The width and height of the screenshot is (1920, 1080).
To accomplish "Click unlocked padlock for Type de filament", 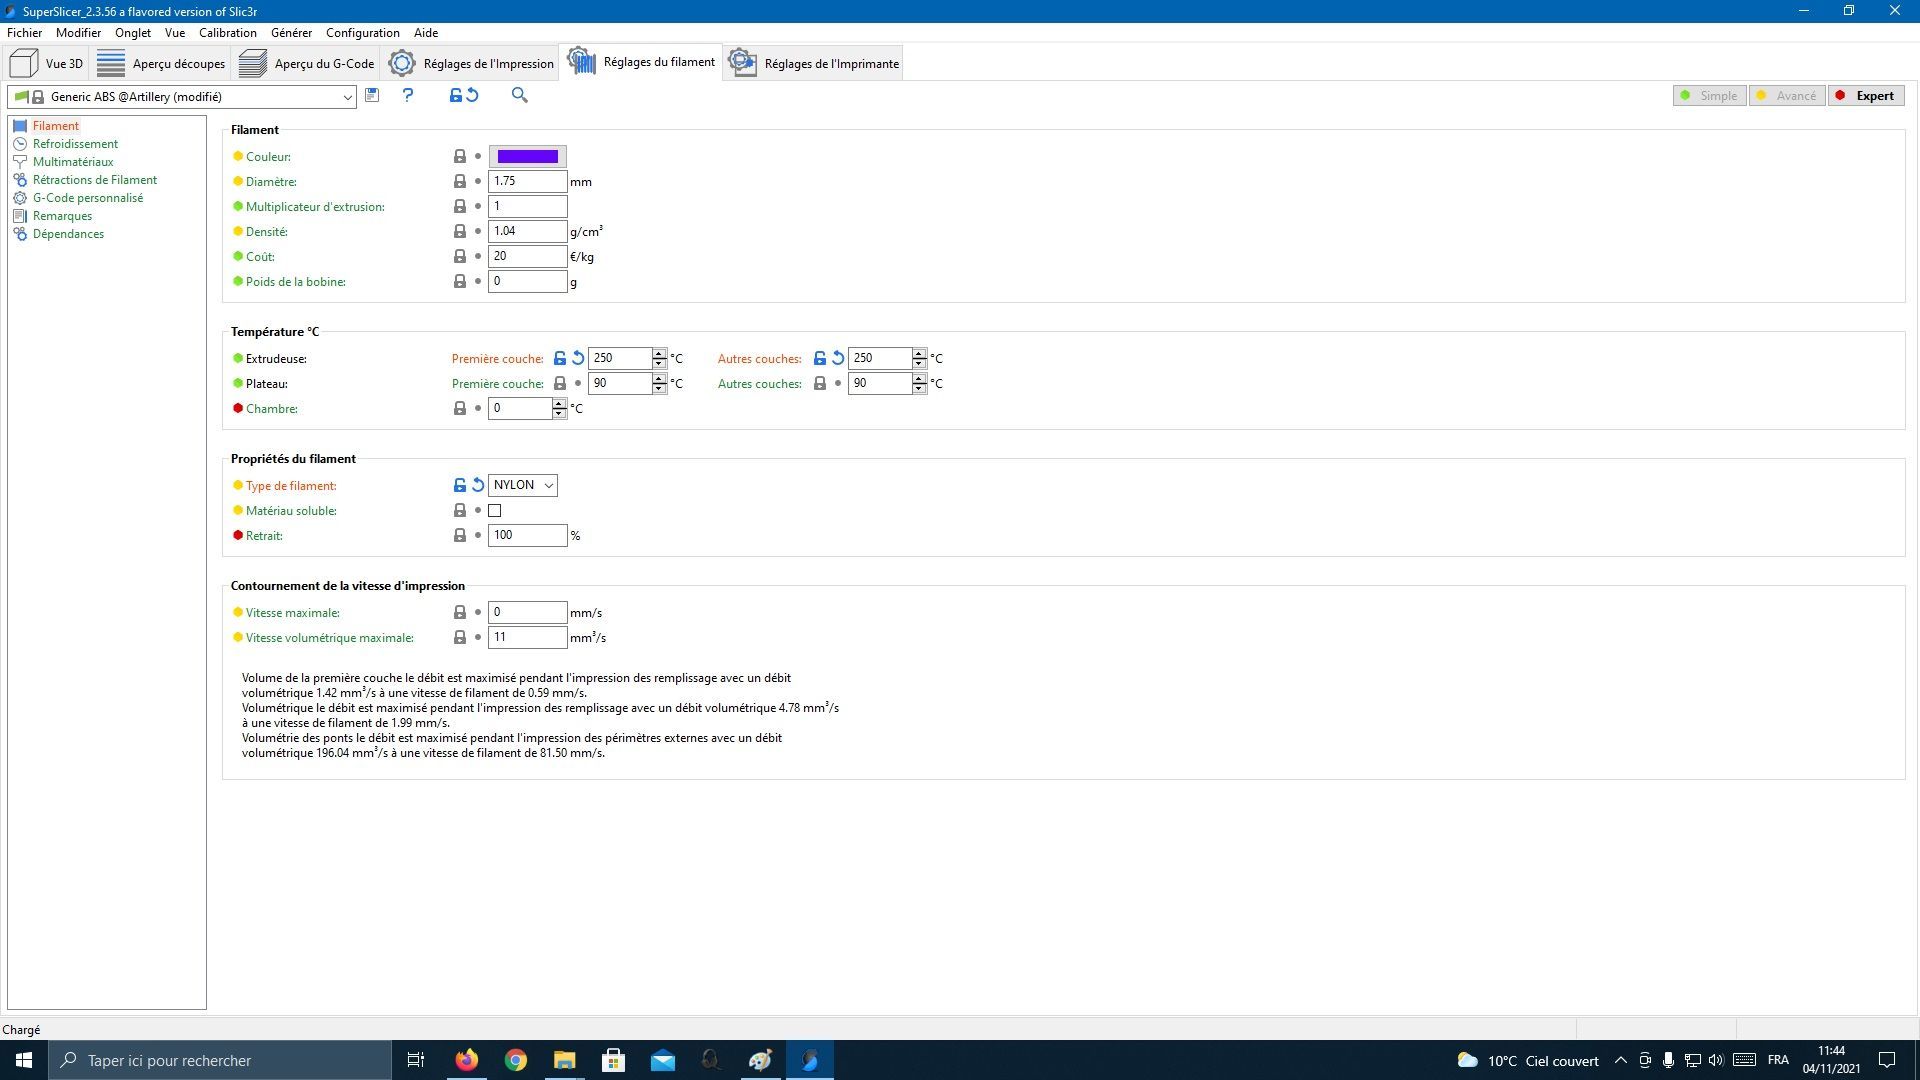I will coord(460,485).
